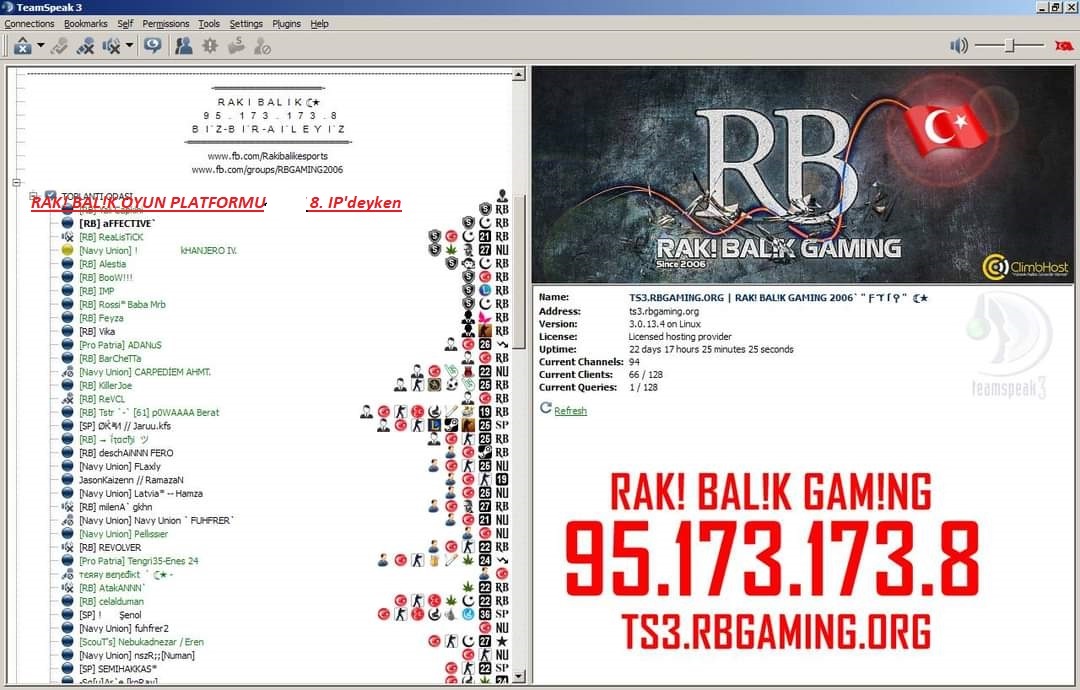Open the Permissions menu

tap(165, 23)
